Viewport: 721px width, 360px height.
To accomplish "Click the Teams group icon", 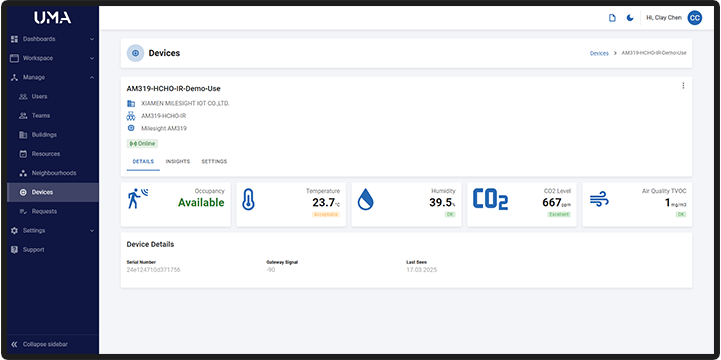I will pos(23,116).
